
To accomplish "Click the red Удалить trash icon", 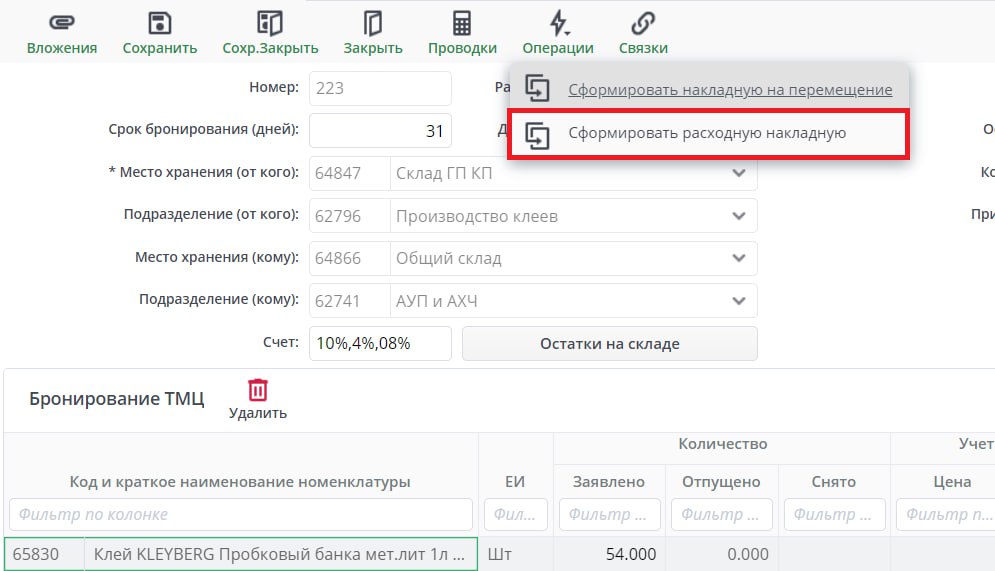I will pyautogui.click(x=258, y=390).
